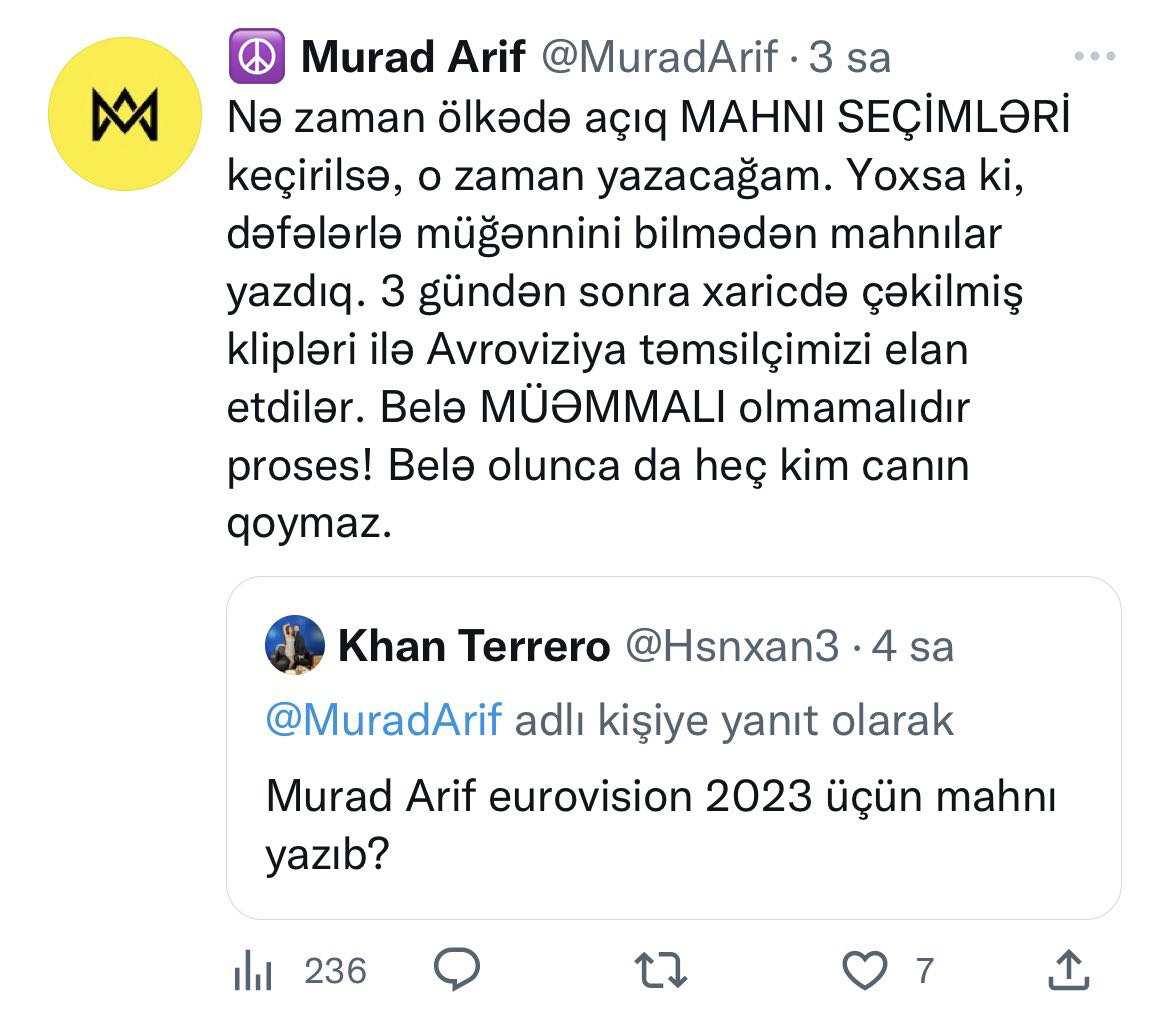Click the @Hsnxan3 username handle
This screenshot has height=1026, width=1170.
(732, 647)
